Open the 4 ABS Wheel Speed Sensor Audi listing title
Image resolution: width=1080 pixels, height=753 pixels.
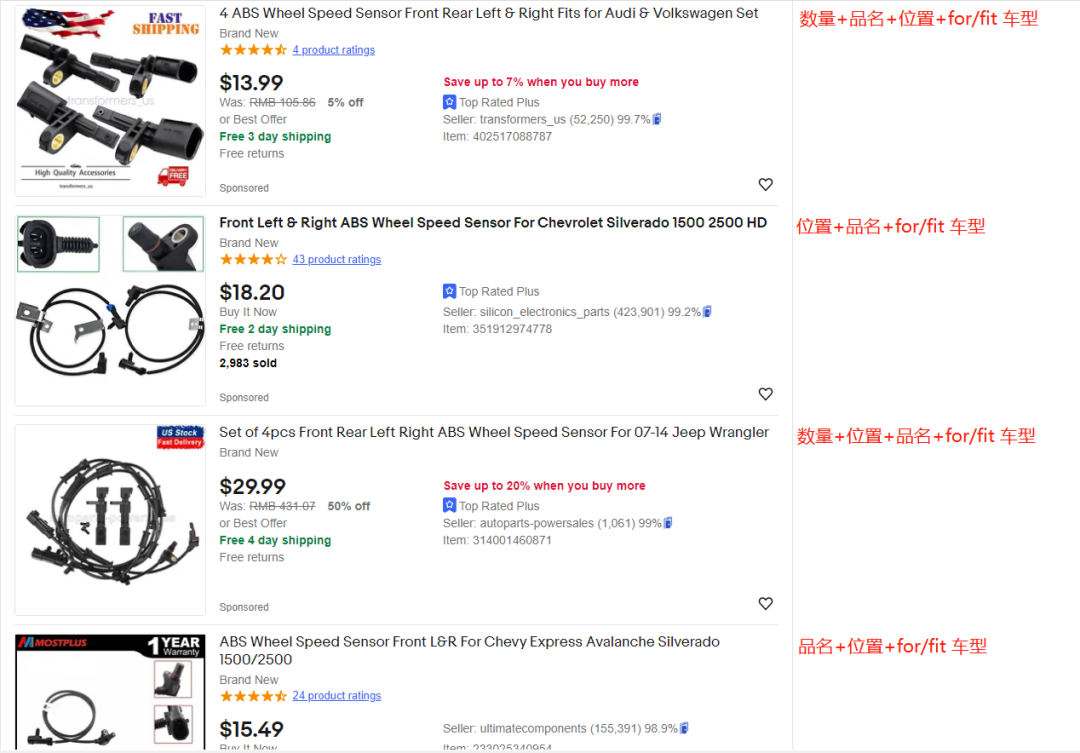(x=489, y=14)
